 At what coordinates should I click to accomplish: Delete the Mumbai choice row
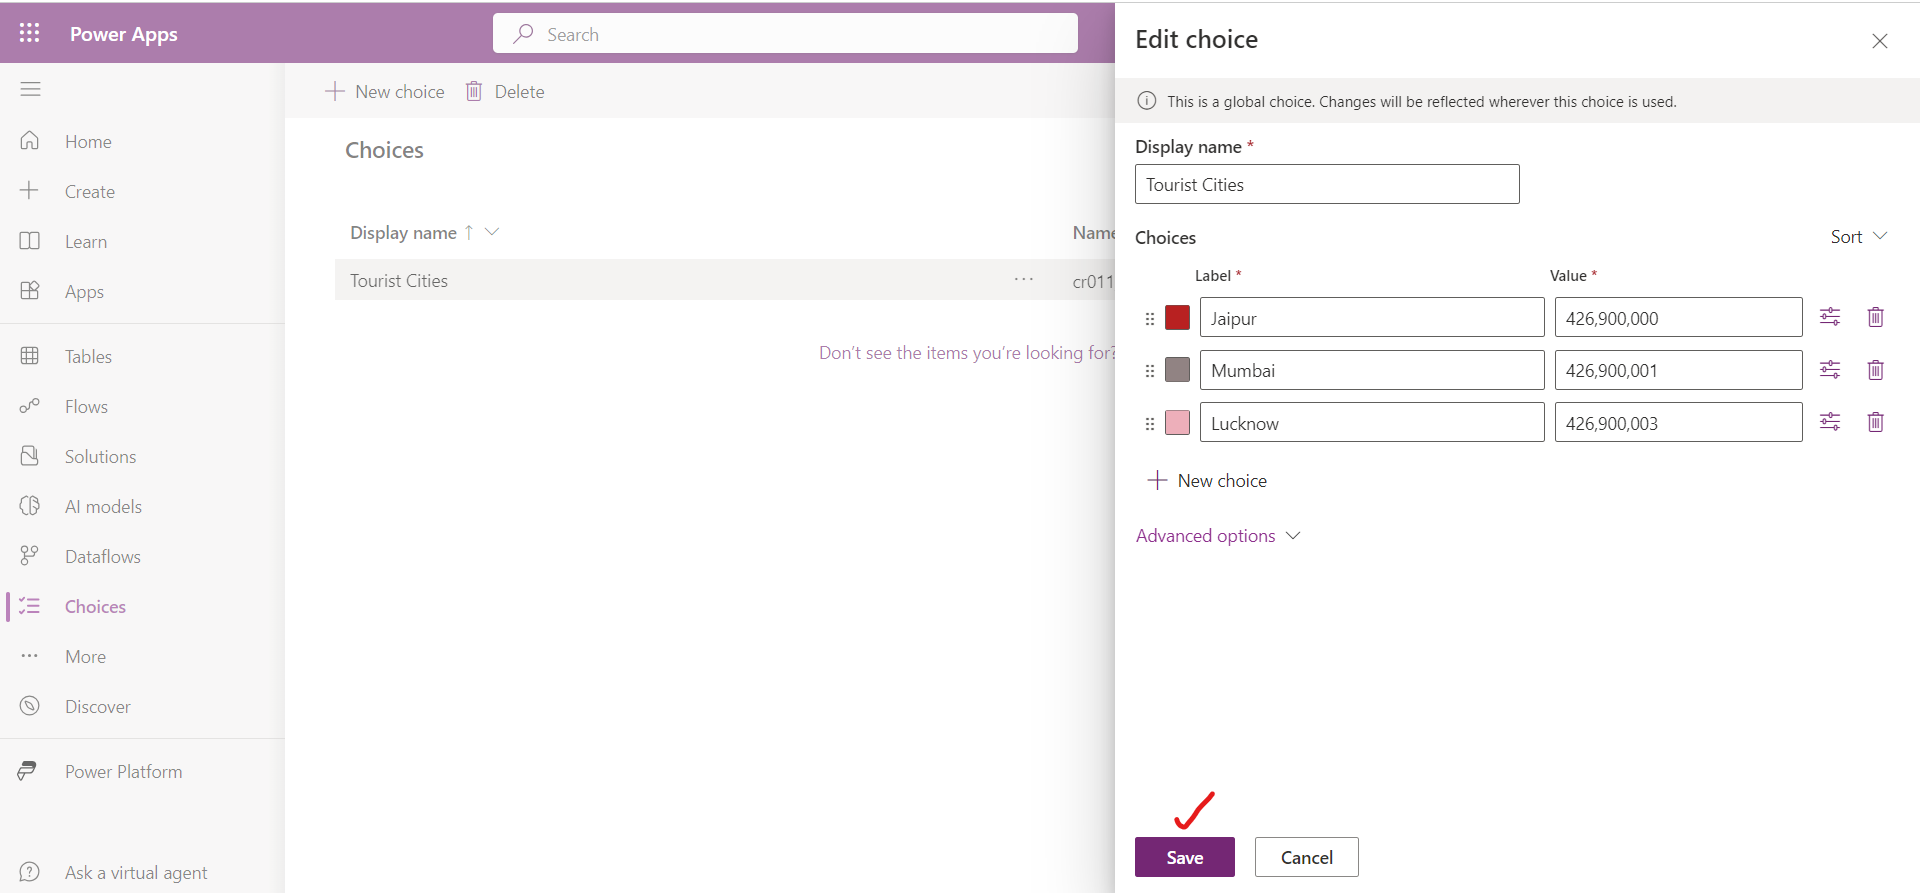(x=1876, y=370)
